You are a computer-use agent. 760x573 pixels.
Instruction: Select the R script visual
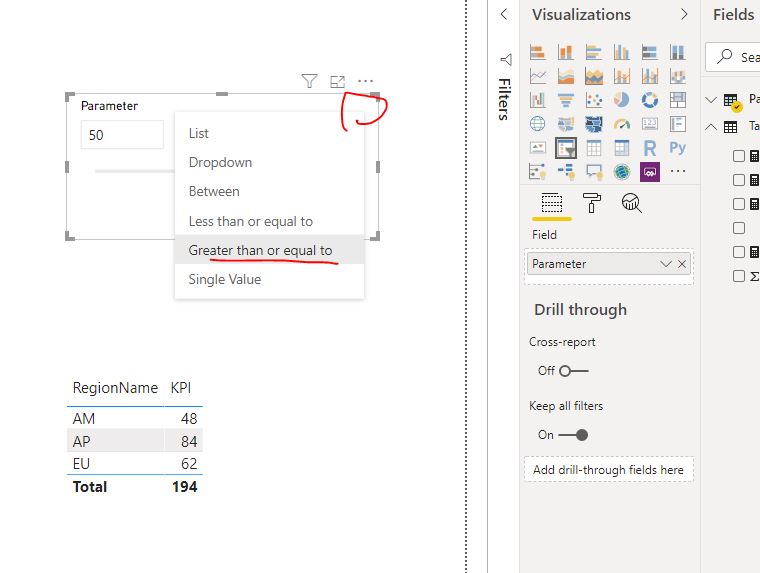649,147
